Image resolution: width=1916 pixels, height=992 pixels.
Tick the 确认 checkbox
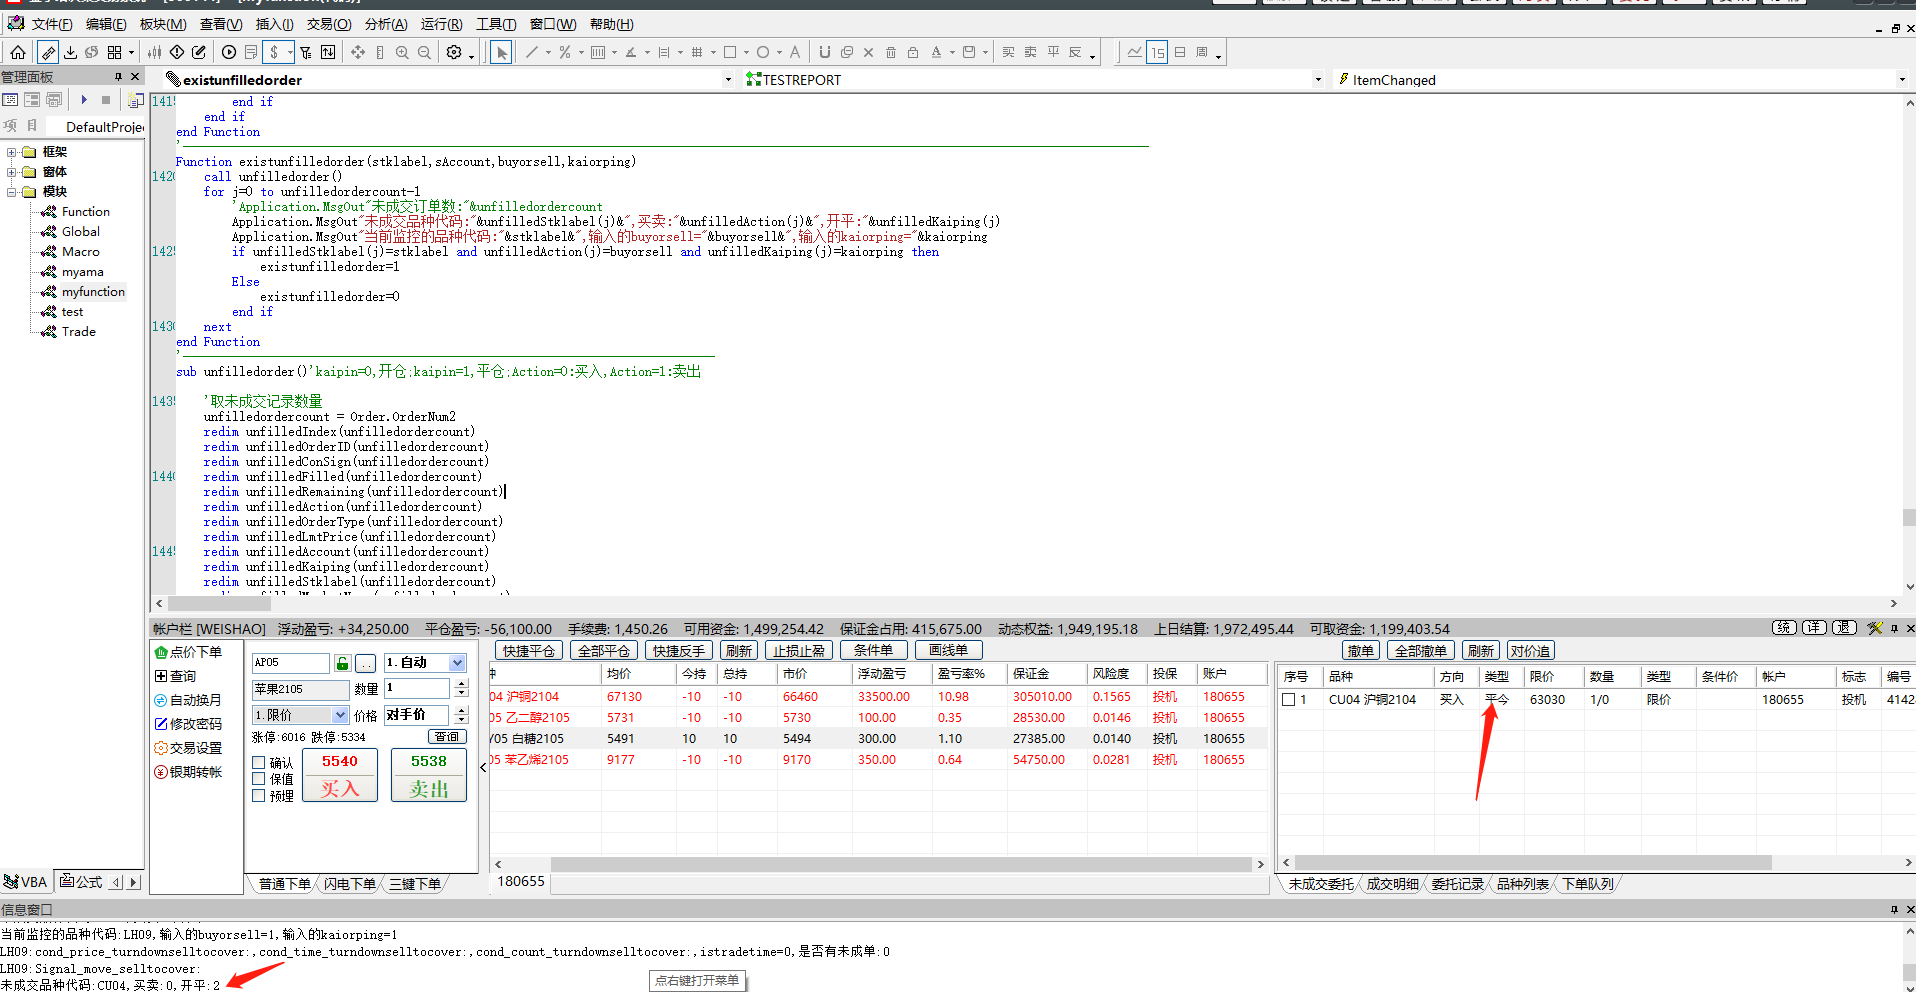[x=259, y=763]
